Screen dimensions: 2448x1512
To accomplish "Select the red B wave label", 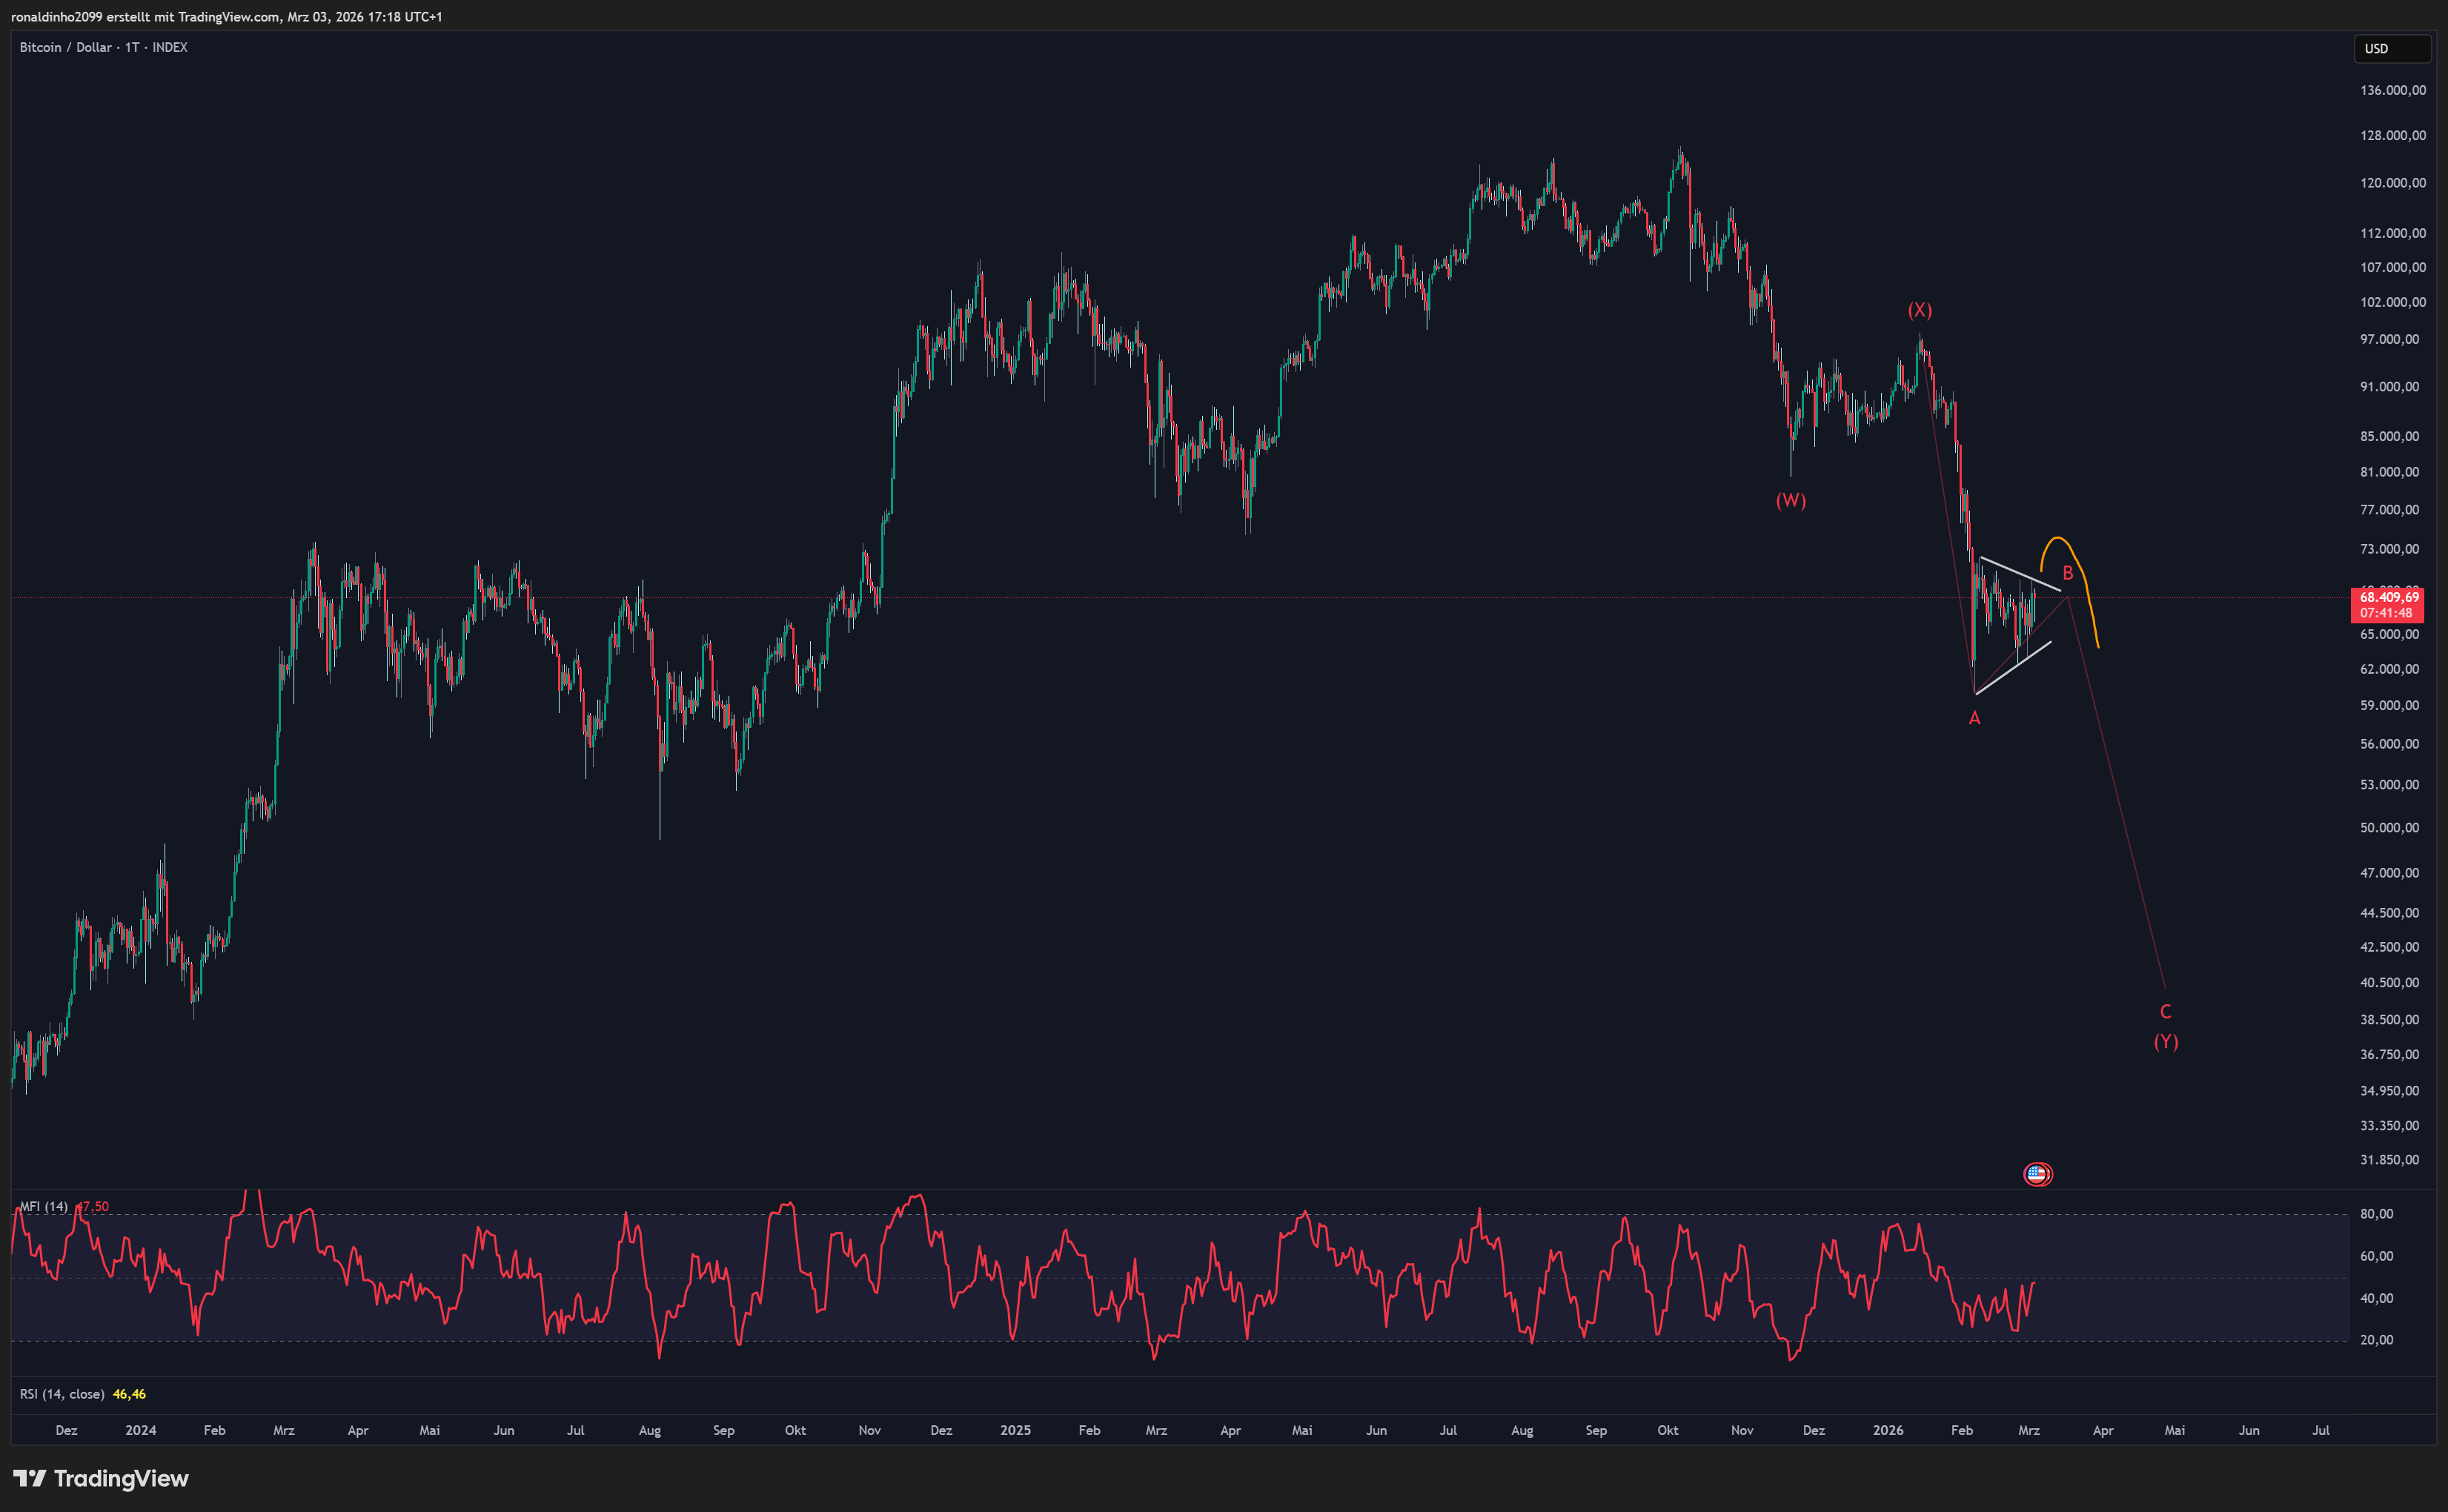I will click(2068, 573).
